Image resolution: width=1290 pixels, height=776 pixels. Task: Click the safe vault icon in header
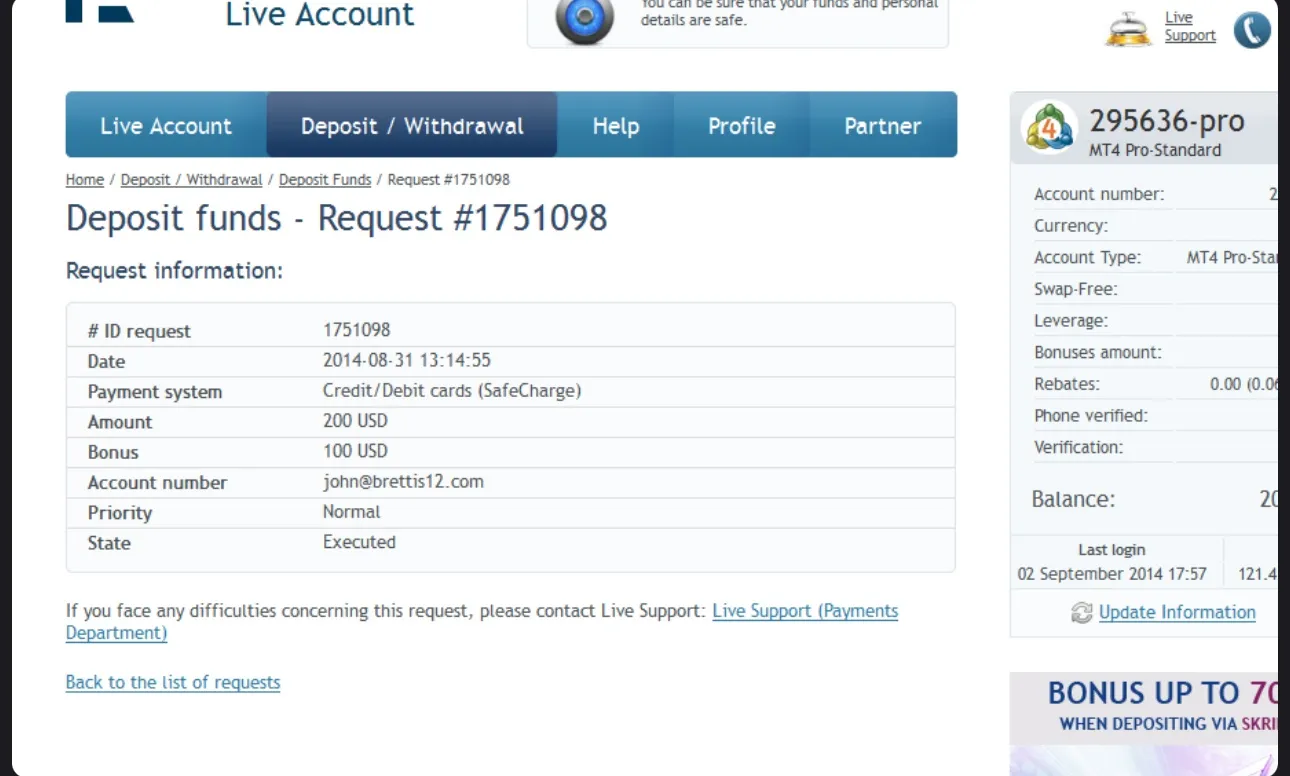pyautogui.click(x=585, y=21)
